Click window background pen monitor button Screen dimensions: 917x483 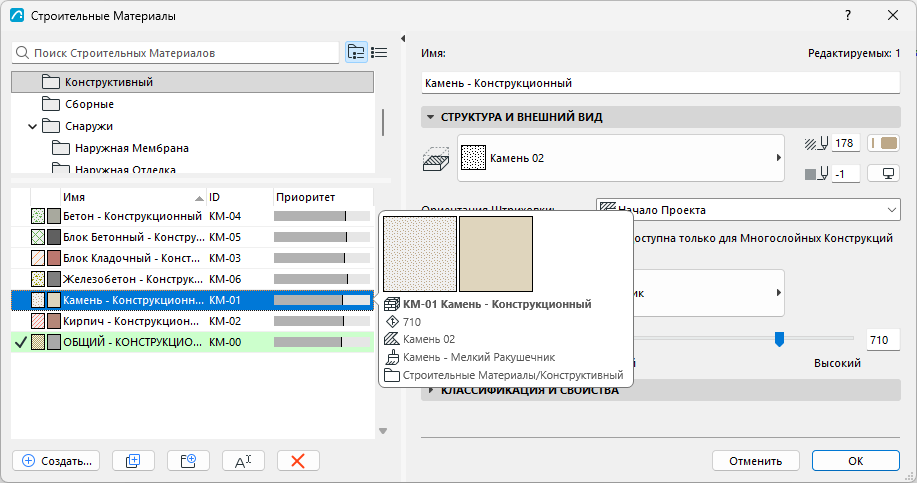coord(884,174)
